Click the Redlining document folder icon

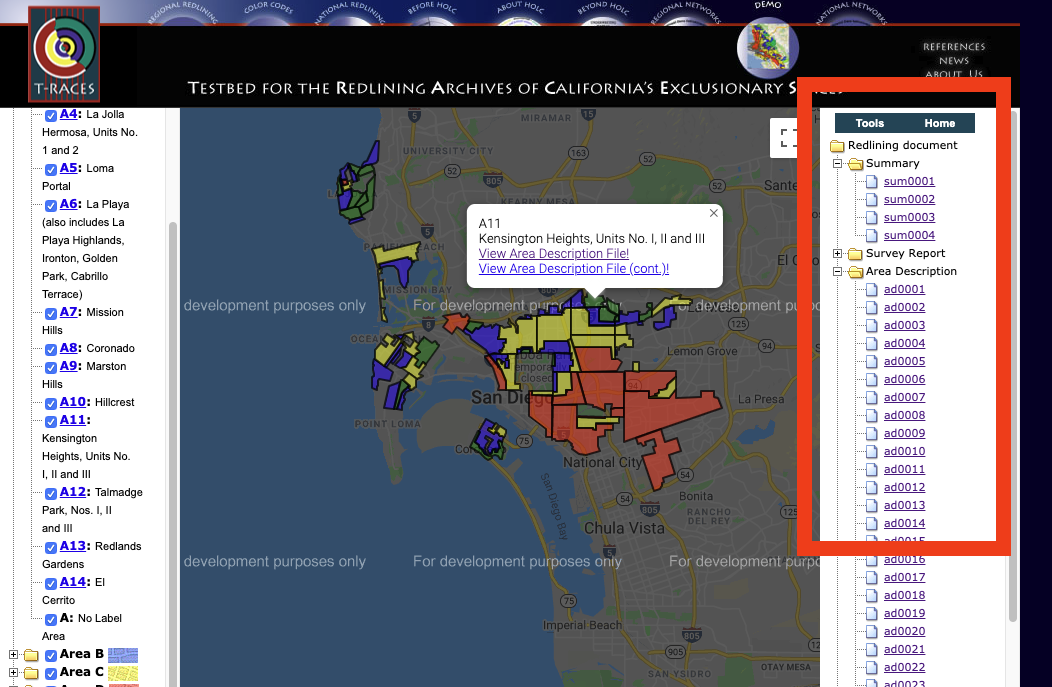click(837, 146)
